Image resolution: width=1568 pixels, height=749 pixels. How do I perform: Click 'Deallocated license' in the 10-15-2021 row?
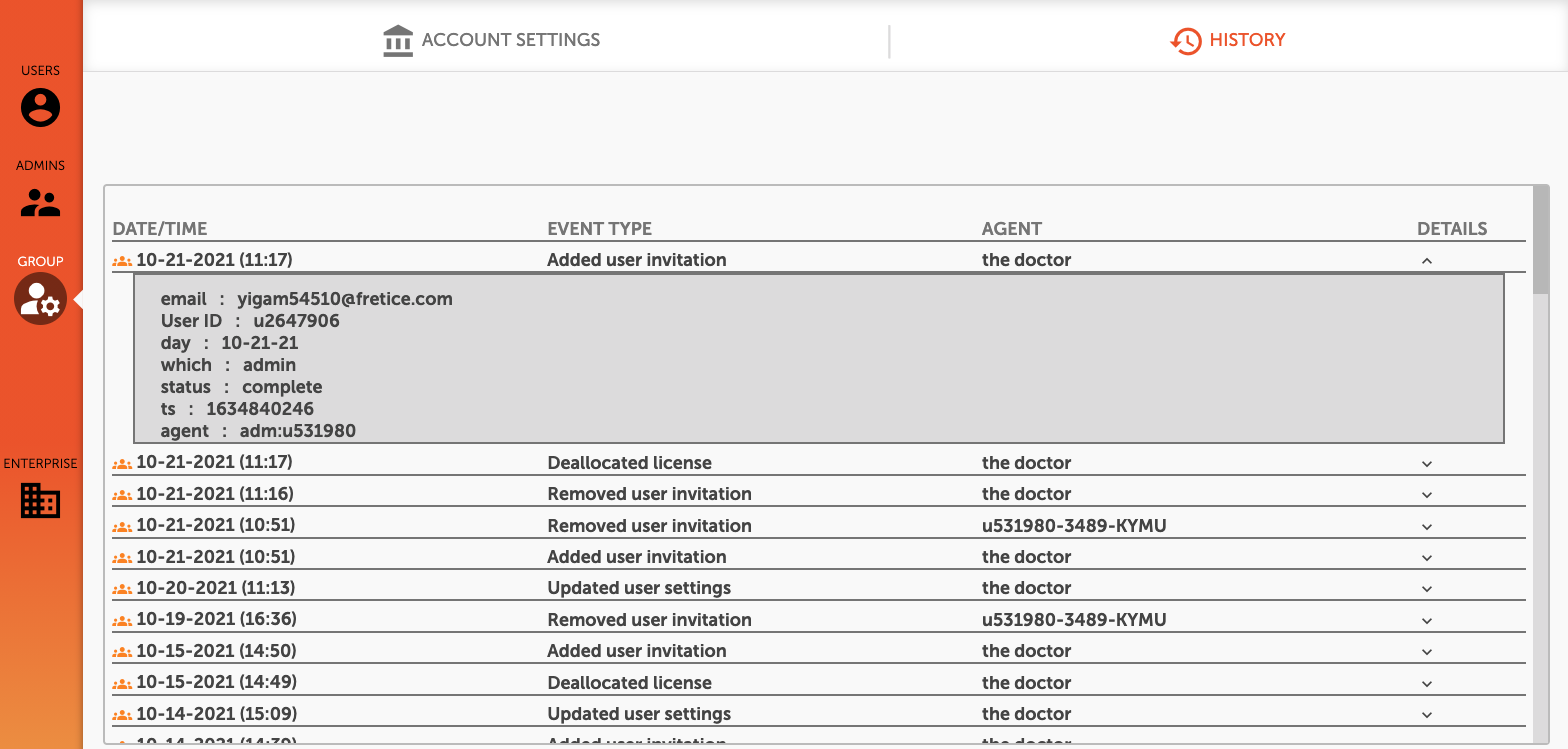pos(630,683)
